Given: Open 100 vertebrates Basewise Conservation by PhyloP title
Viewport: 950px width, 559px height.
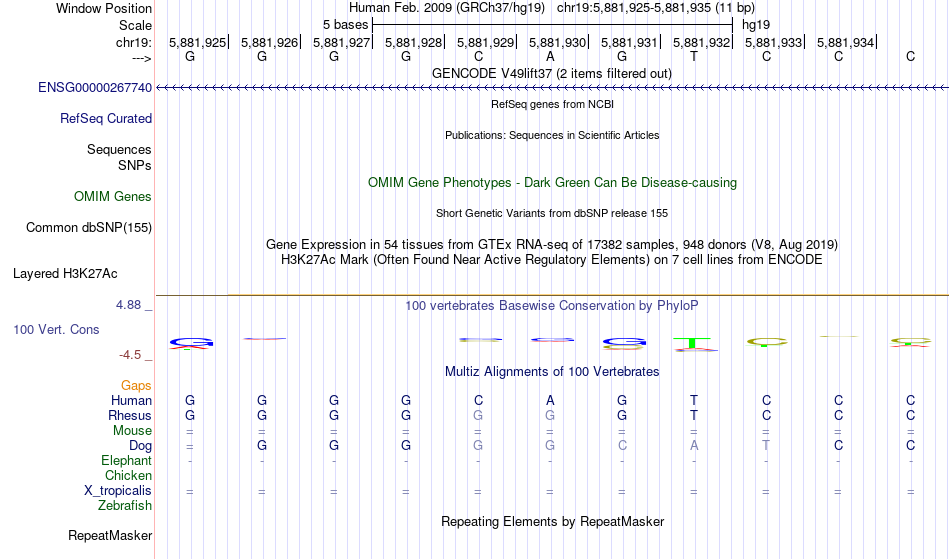Looking at the screenshot, I should pos(552,305).
